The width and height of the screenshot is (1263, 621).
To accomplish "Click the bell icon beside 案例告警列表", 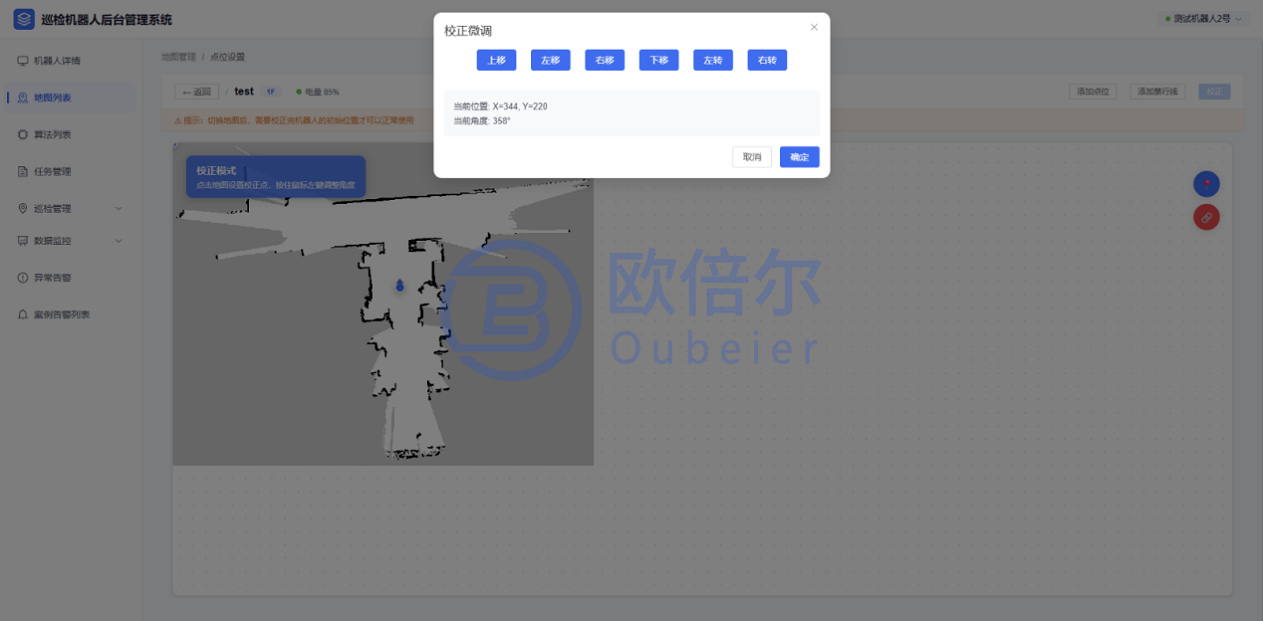I will (23, 314).
